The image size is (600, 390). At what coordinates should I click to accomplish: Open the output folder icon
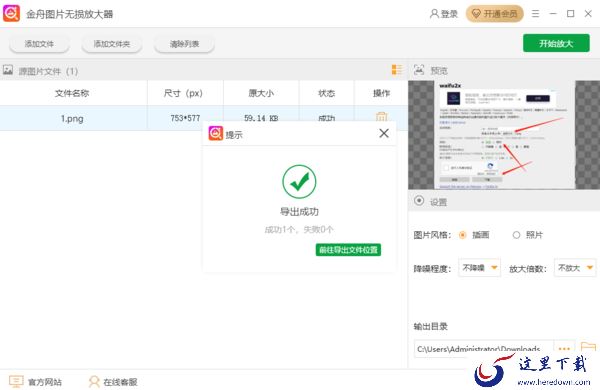[x=588, y=347]
